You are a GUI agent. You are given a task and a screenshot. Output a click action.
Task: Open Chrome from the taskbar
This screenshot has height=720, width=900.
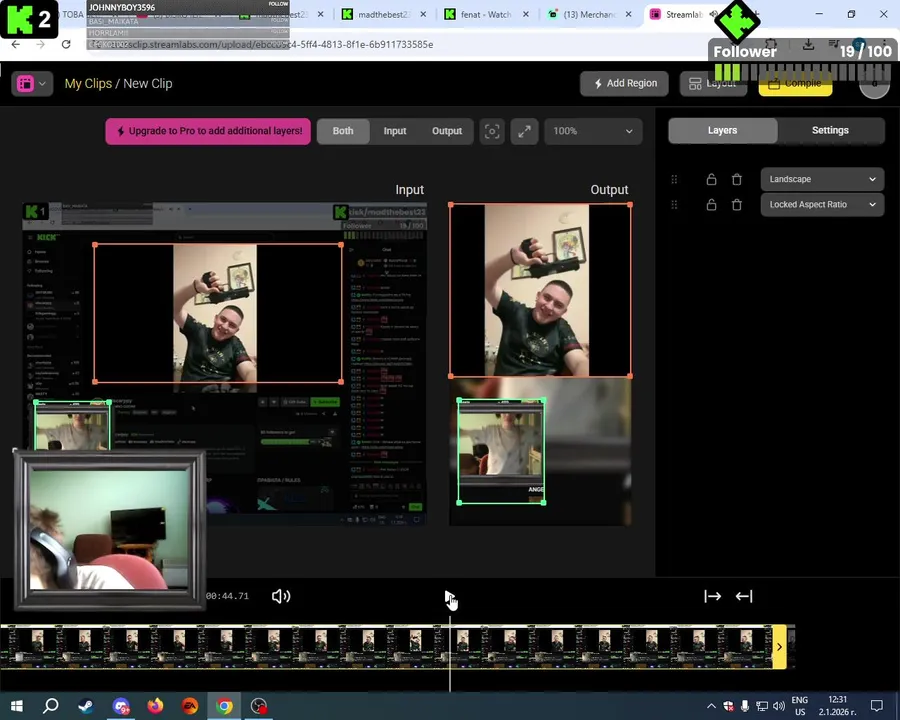[x=224, y=706]
